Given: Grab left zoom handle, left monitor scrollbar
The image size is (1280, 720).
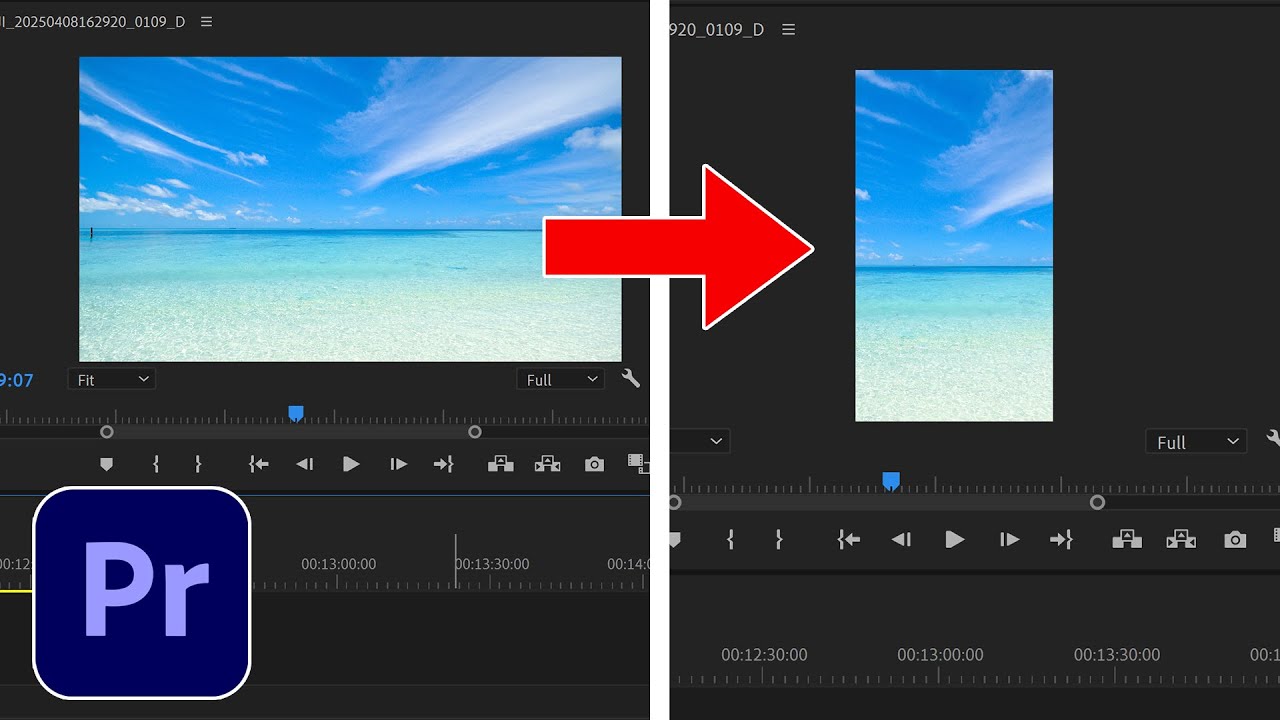Looking at the screenshot, I should [107, 432].
